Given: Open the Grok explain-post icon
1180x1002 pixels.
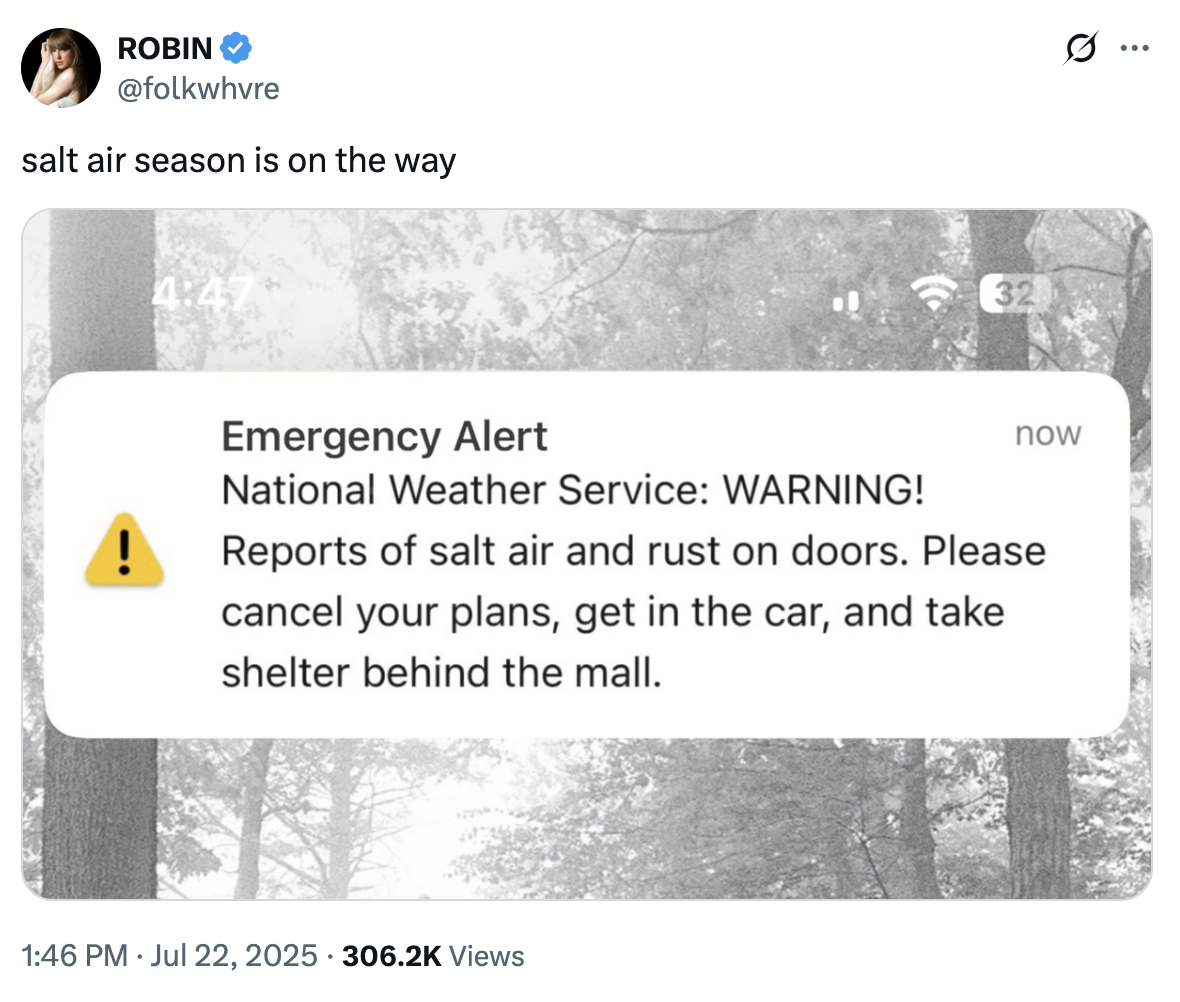Looking at the screenshot, I should 1080,47.
